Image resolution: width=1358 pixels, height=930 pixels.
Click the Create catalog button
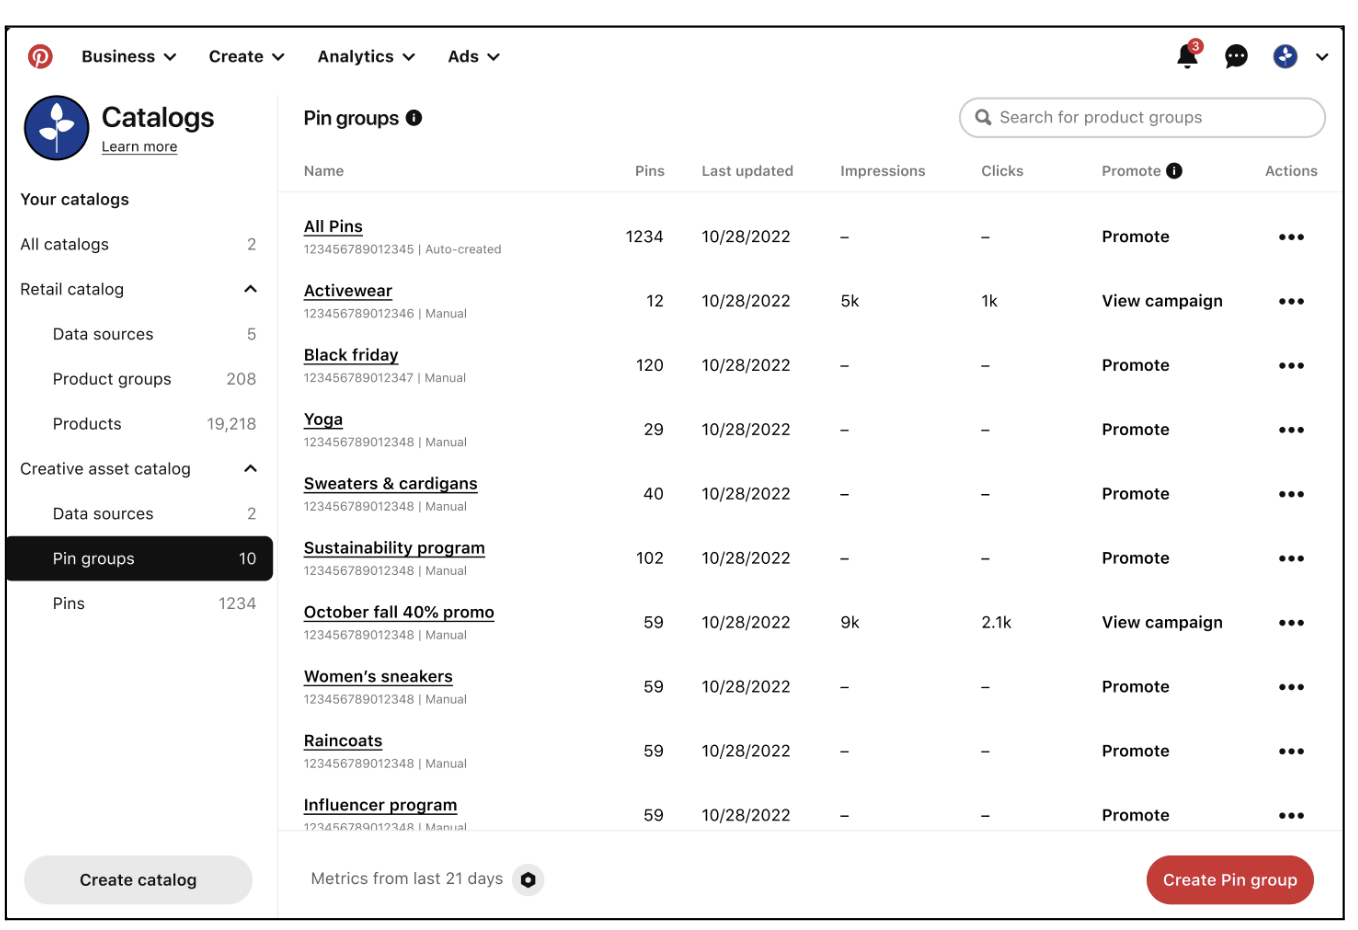pyautogui.click(x=138, y=880)
